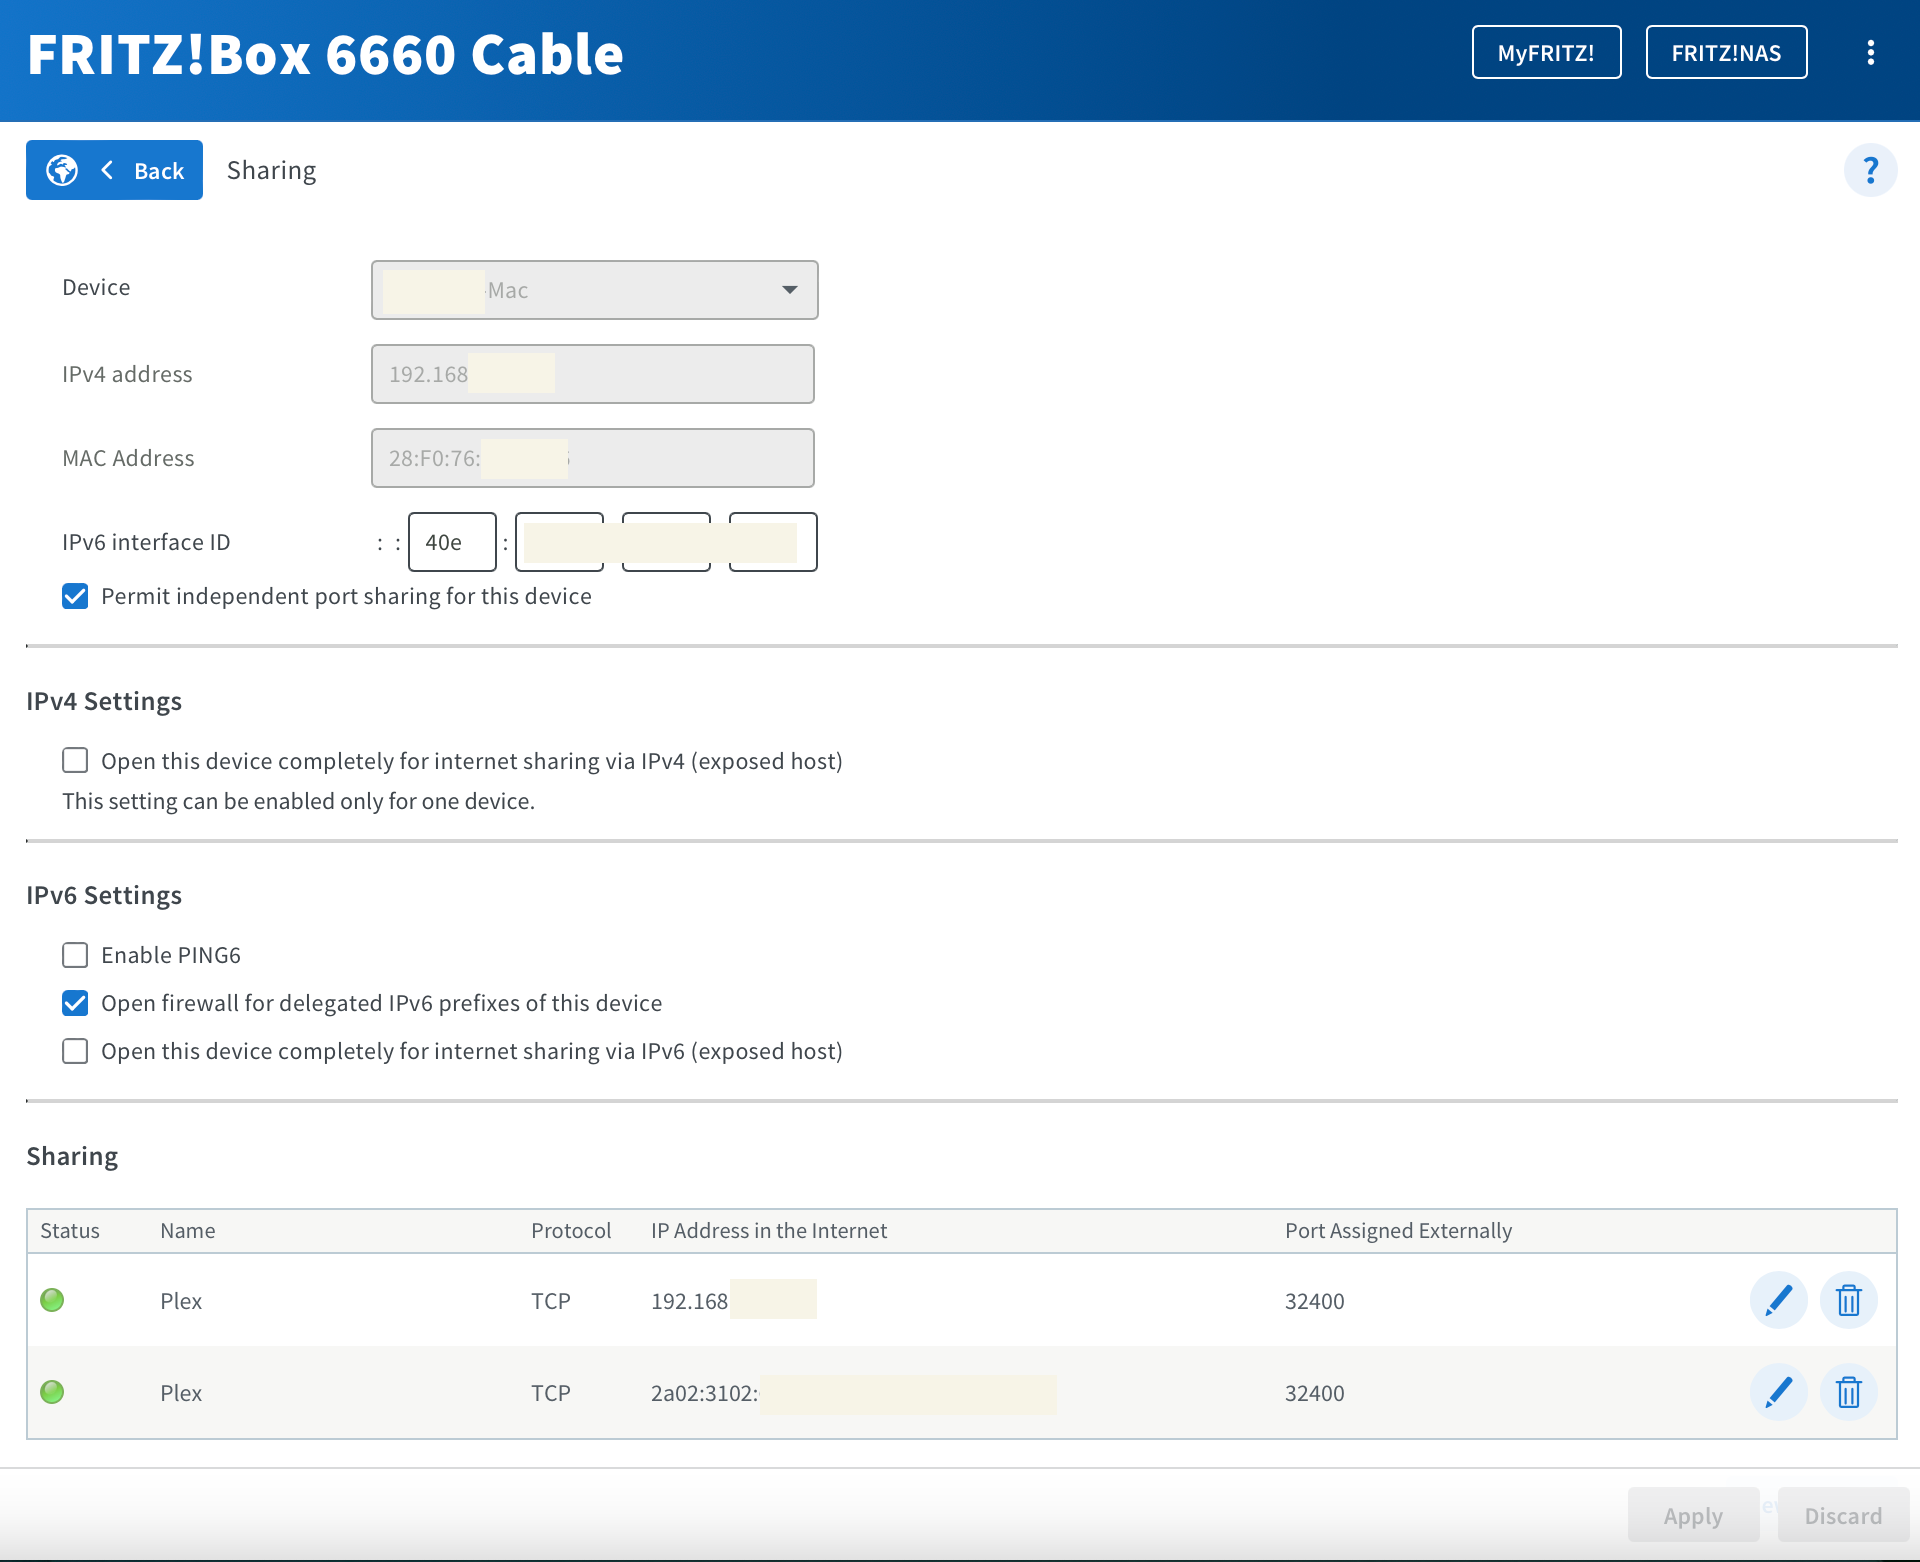Enable IPv6 exposed host checkbox

(75, 1051)
